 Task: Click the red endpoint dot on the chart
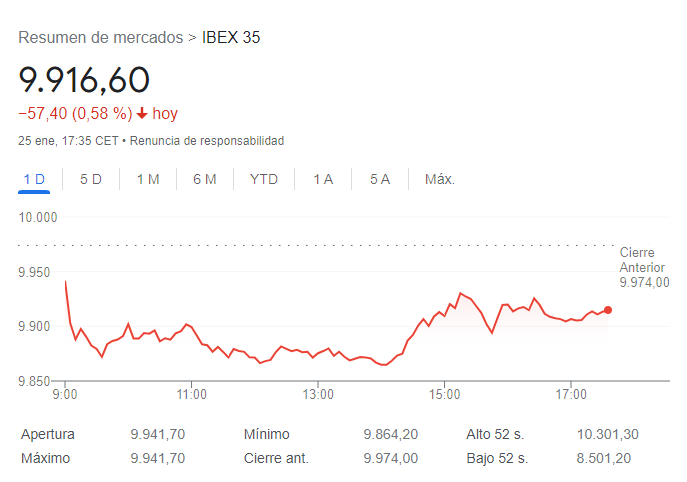coord(608,310)
